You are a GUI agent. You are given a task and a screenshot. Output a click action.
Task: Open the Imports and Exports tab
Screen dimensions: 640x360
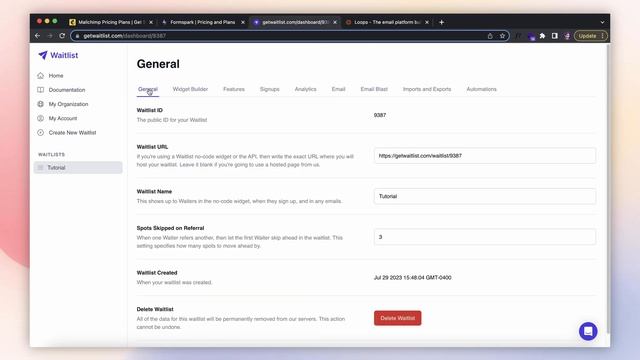[427, 89]
